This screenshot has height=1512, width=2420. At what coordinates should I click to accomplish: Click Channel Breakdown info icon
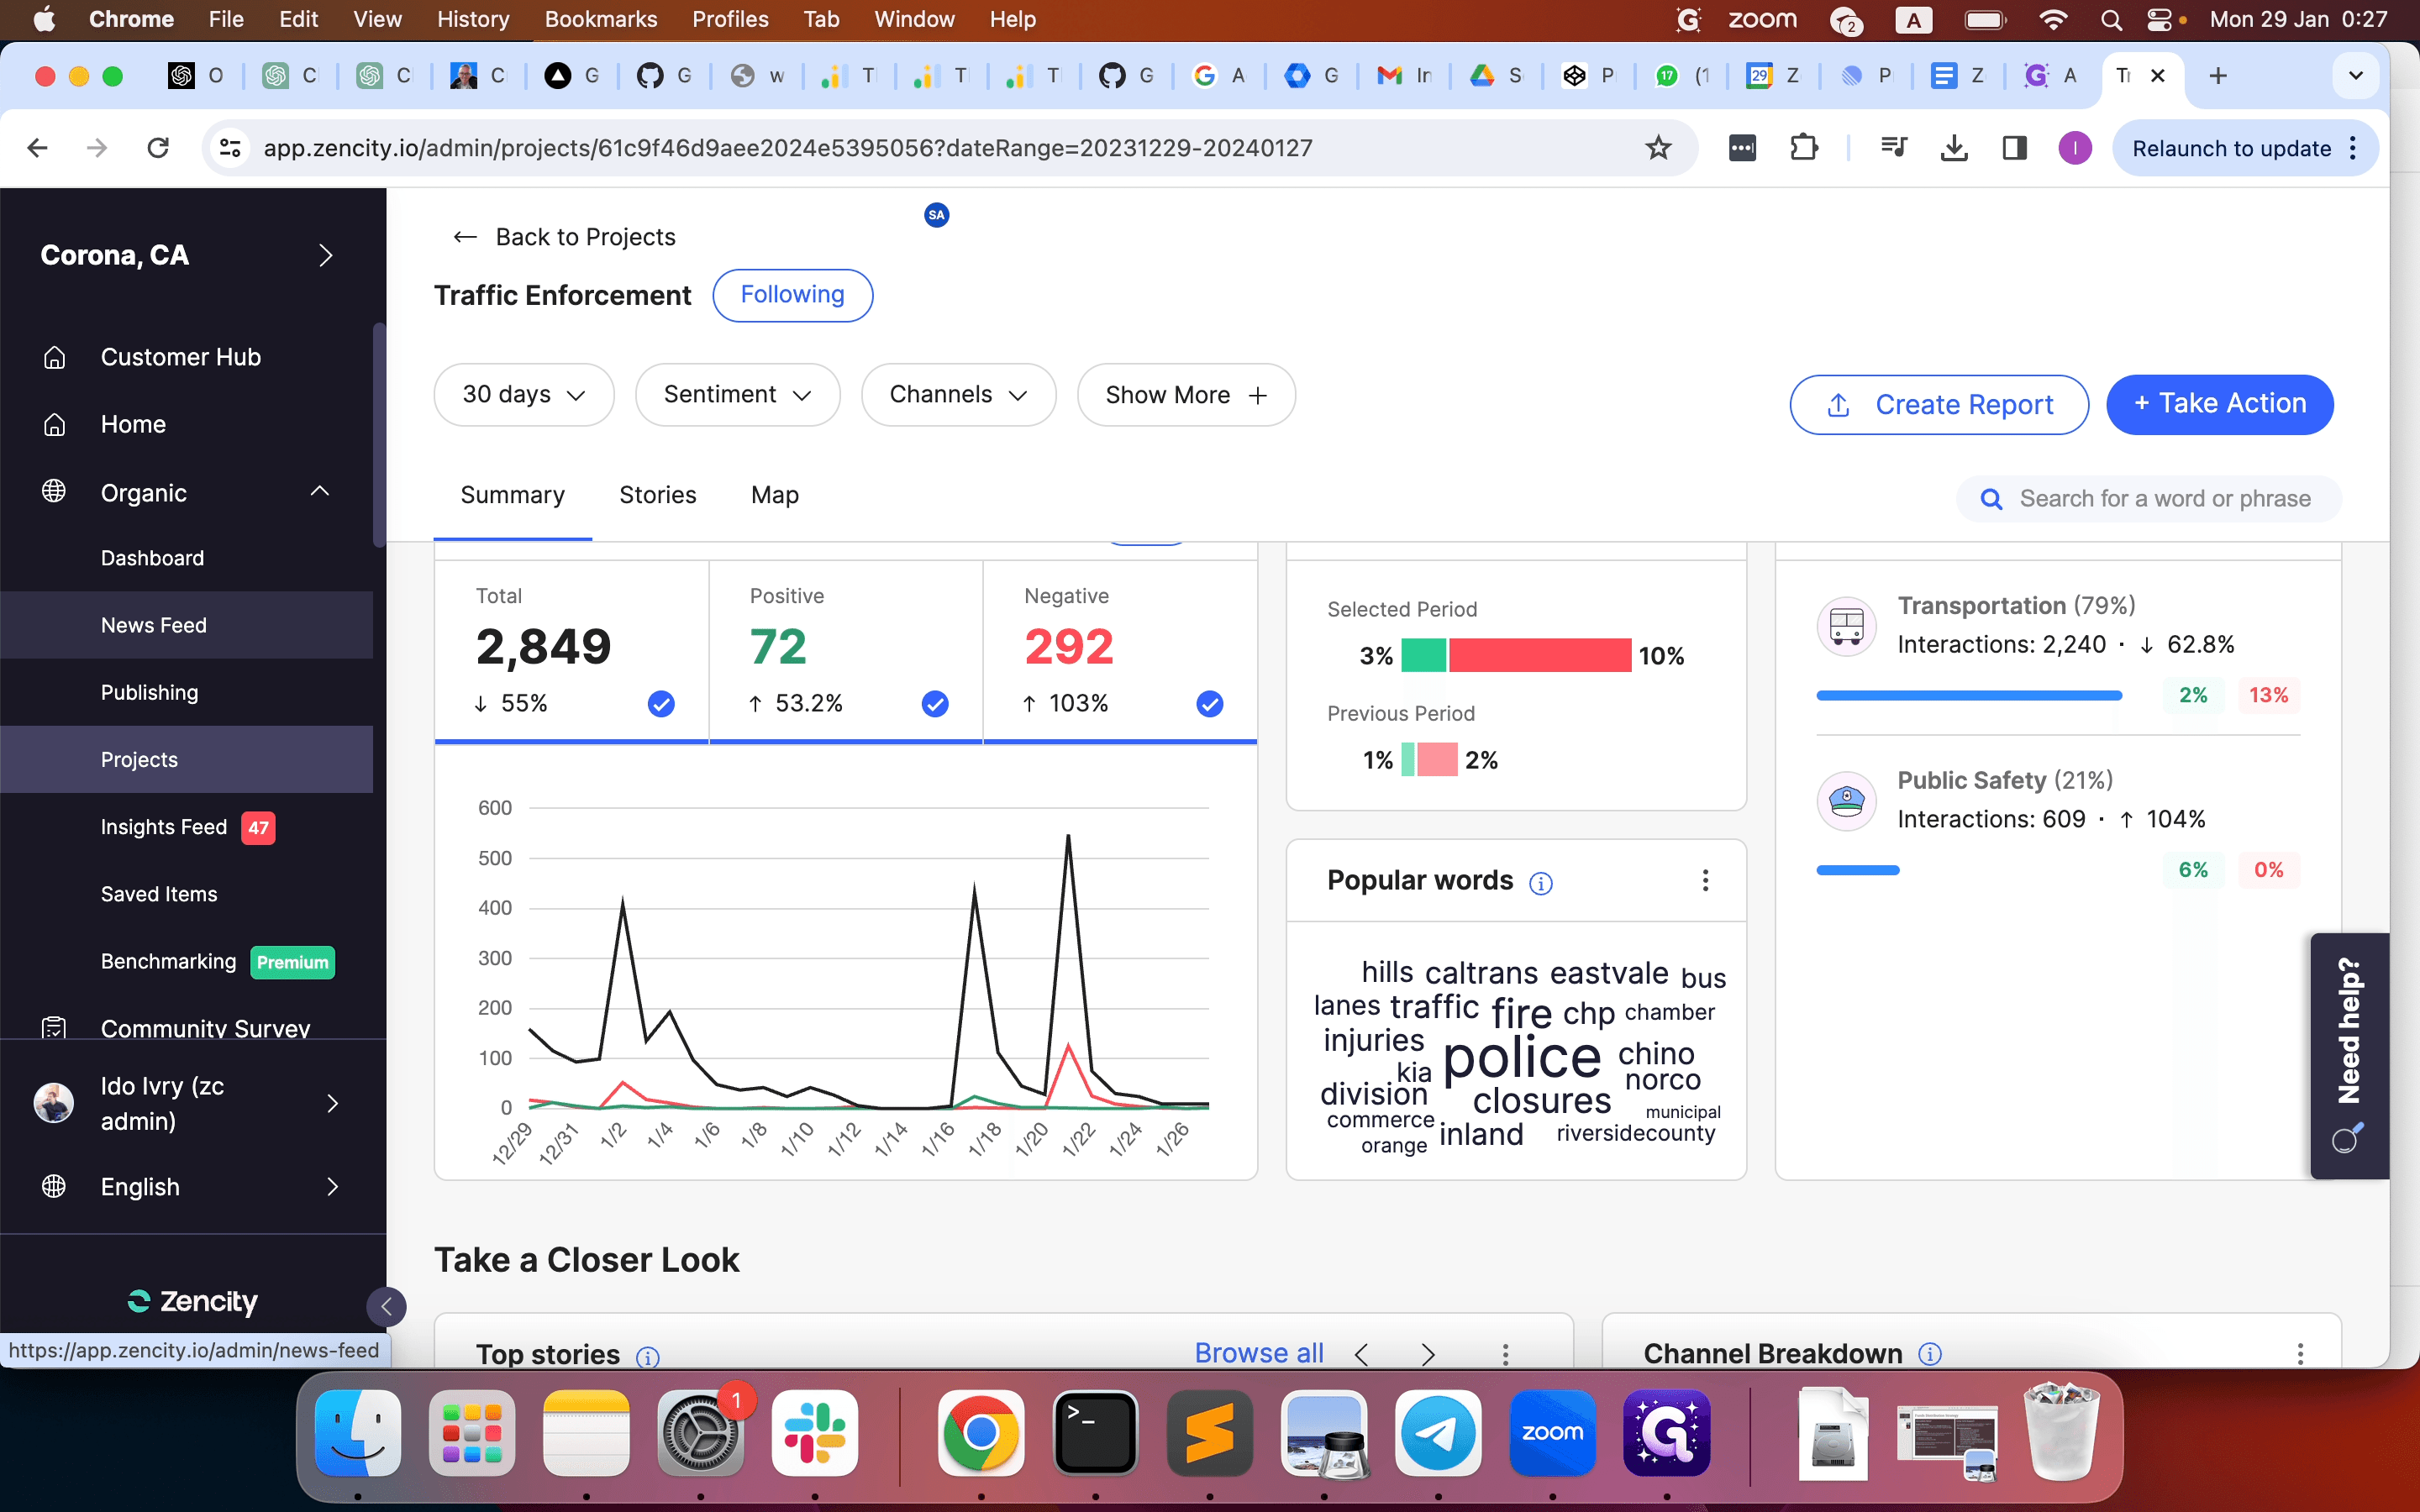(x=1930, y=1354)
